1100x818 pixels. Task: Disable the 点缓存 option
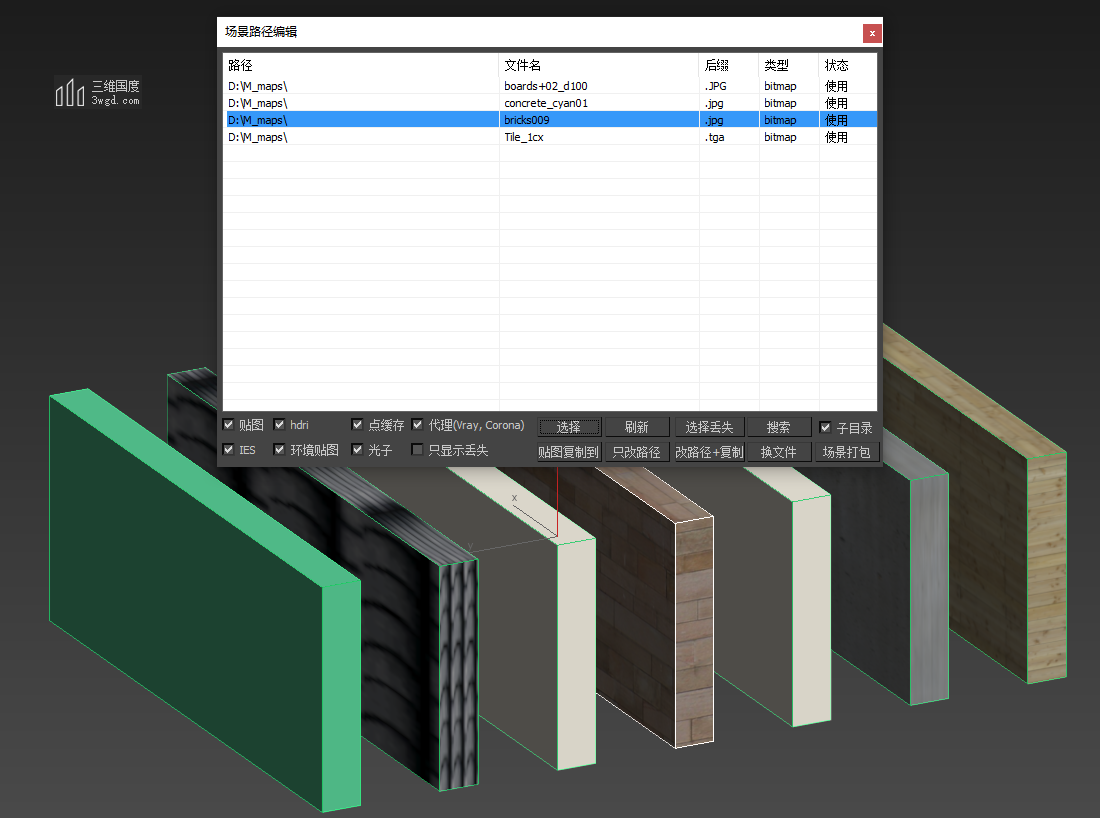(x=358, y=425)
